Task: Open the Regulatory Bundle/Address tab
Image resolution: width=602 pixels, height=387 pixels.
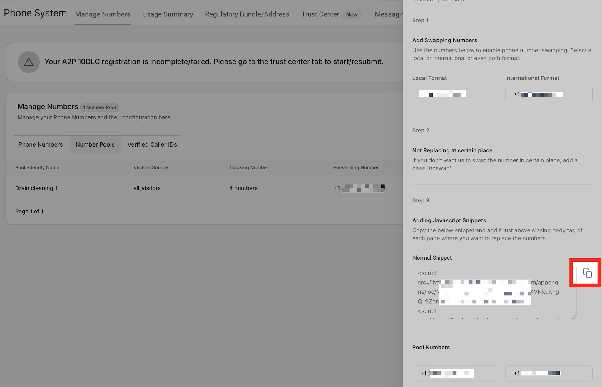Action: click(247, 14)
